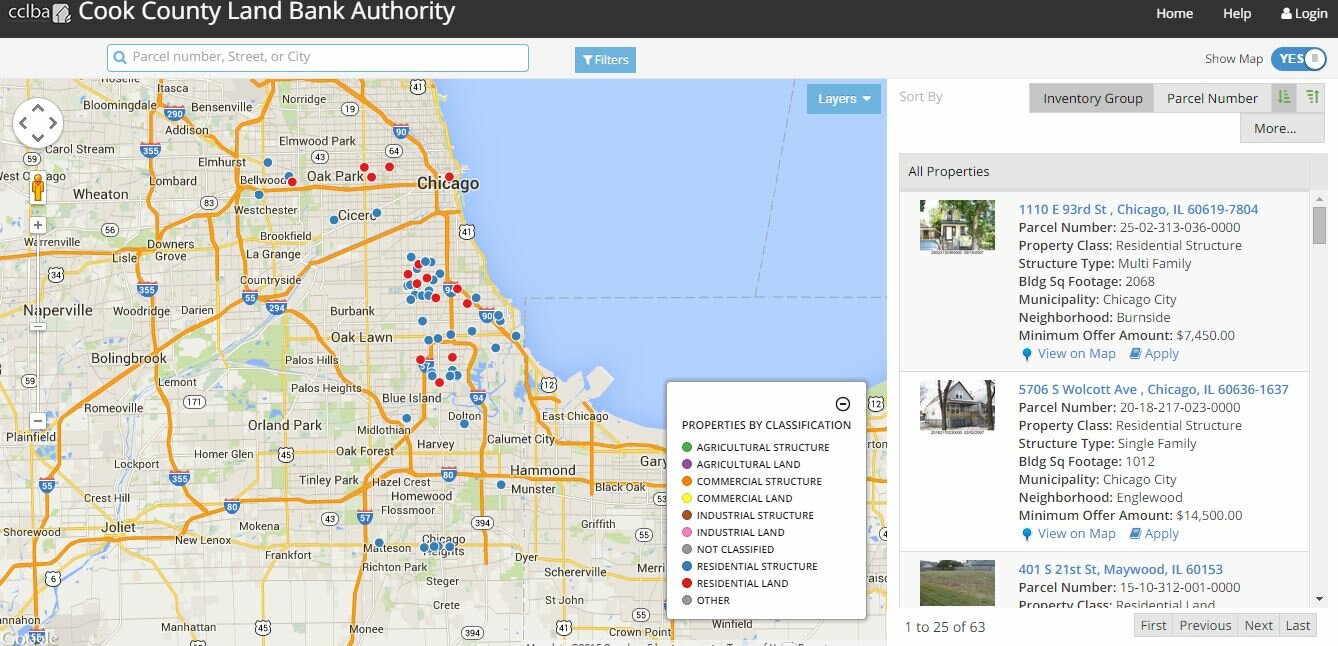Click the Industrial Land pink legend swatch

coord(686,532)
